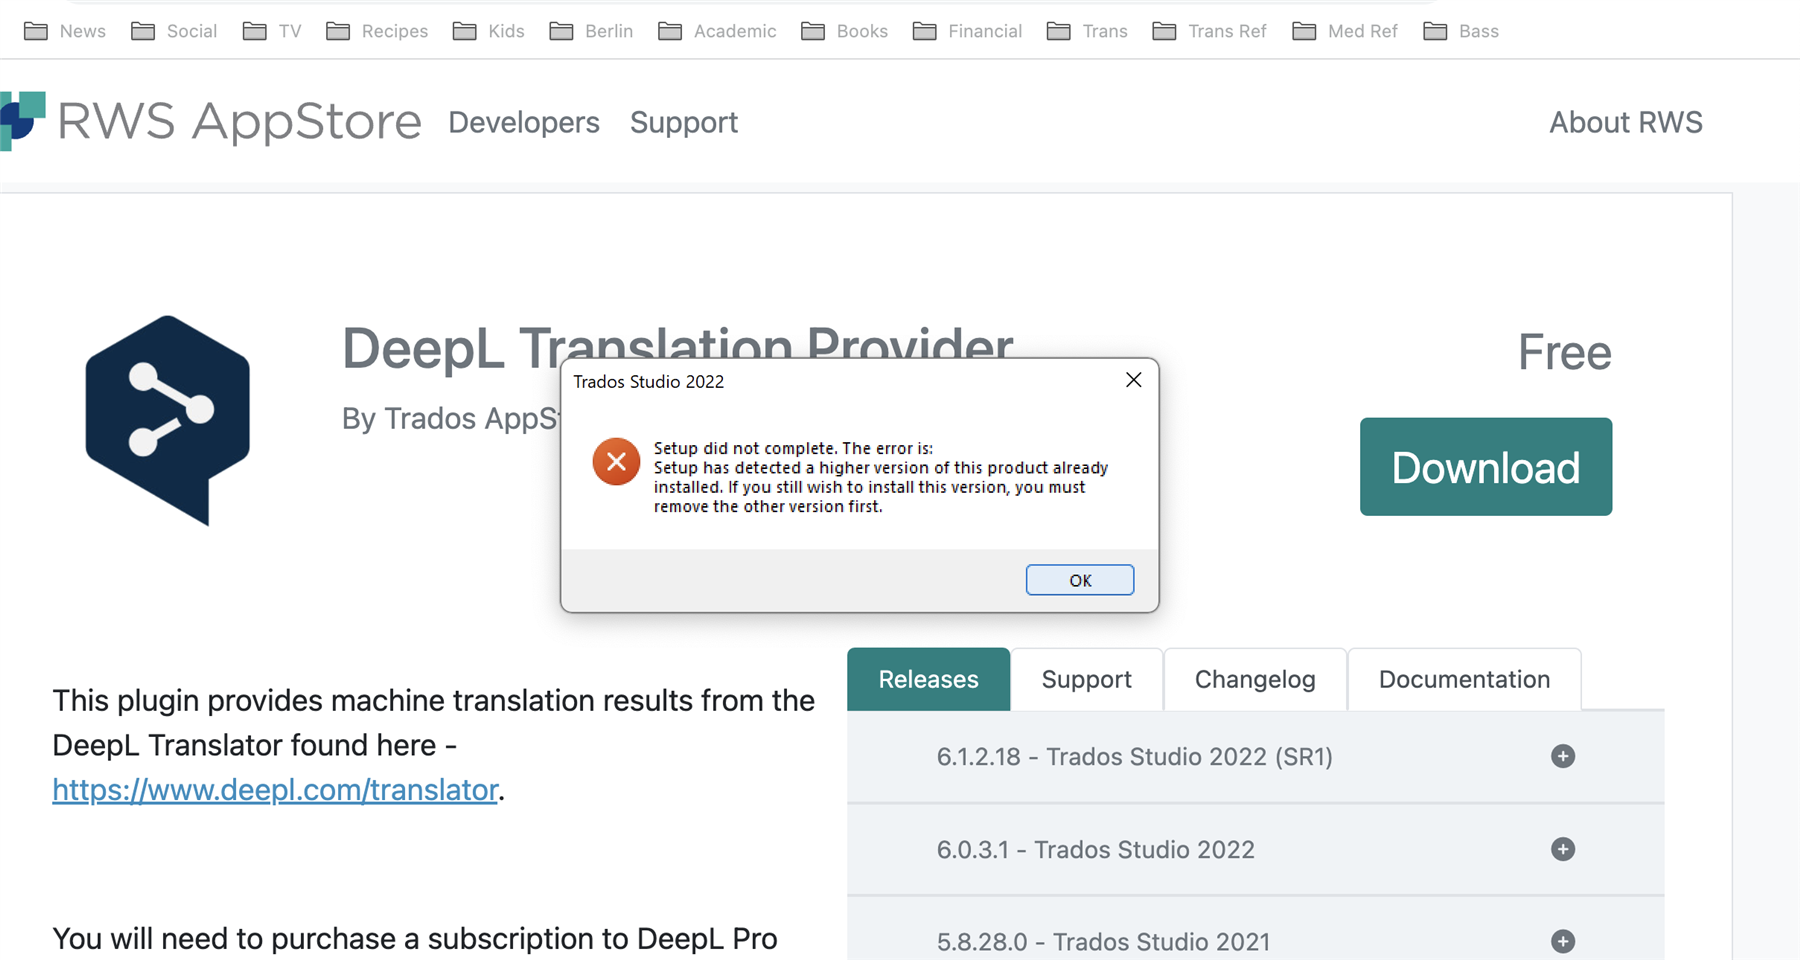Click the RWS AppStore logo

(x=212, y=121)
